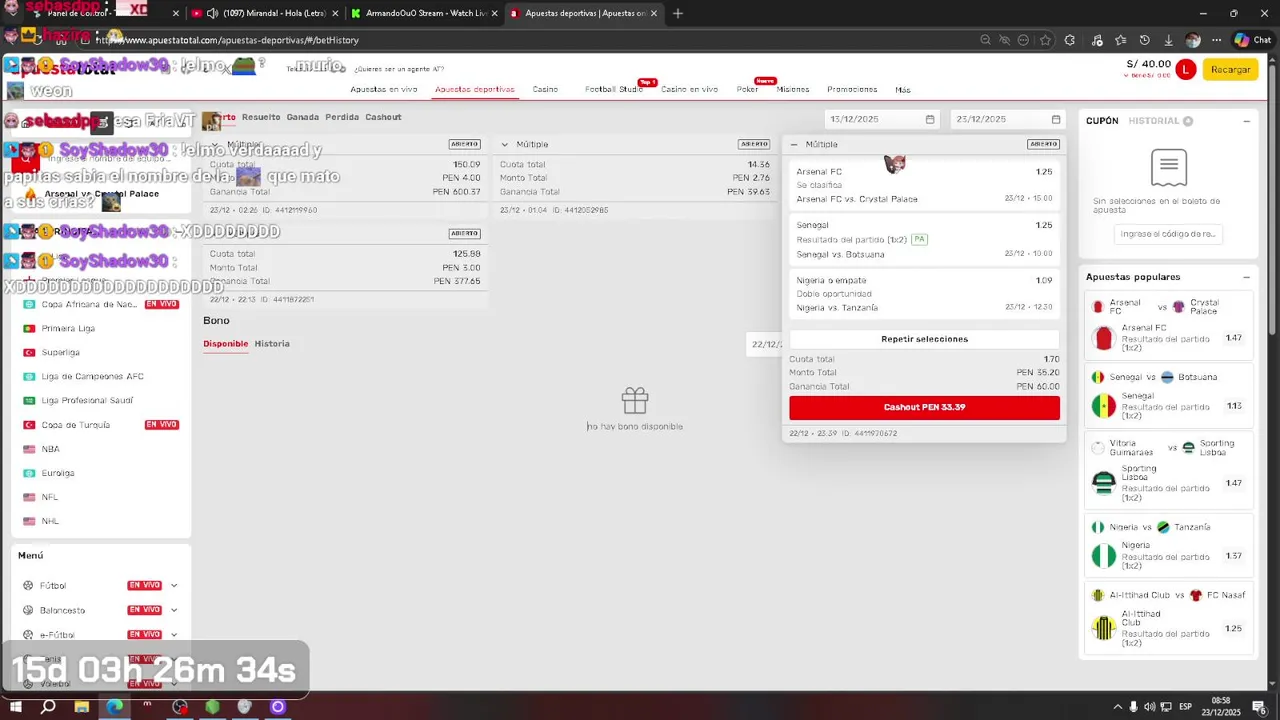This screenshot has width=1280, height=720.
Task: Collapse Apuestas populares panel
Action: 1246,277
